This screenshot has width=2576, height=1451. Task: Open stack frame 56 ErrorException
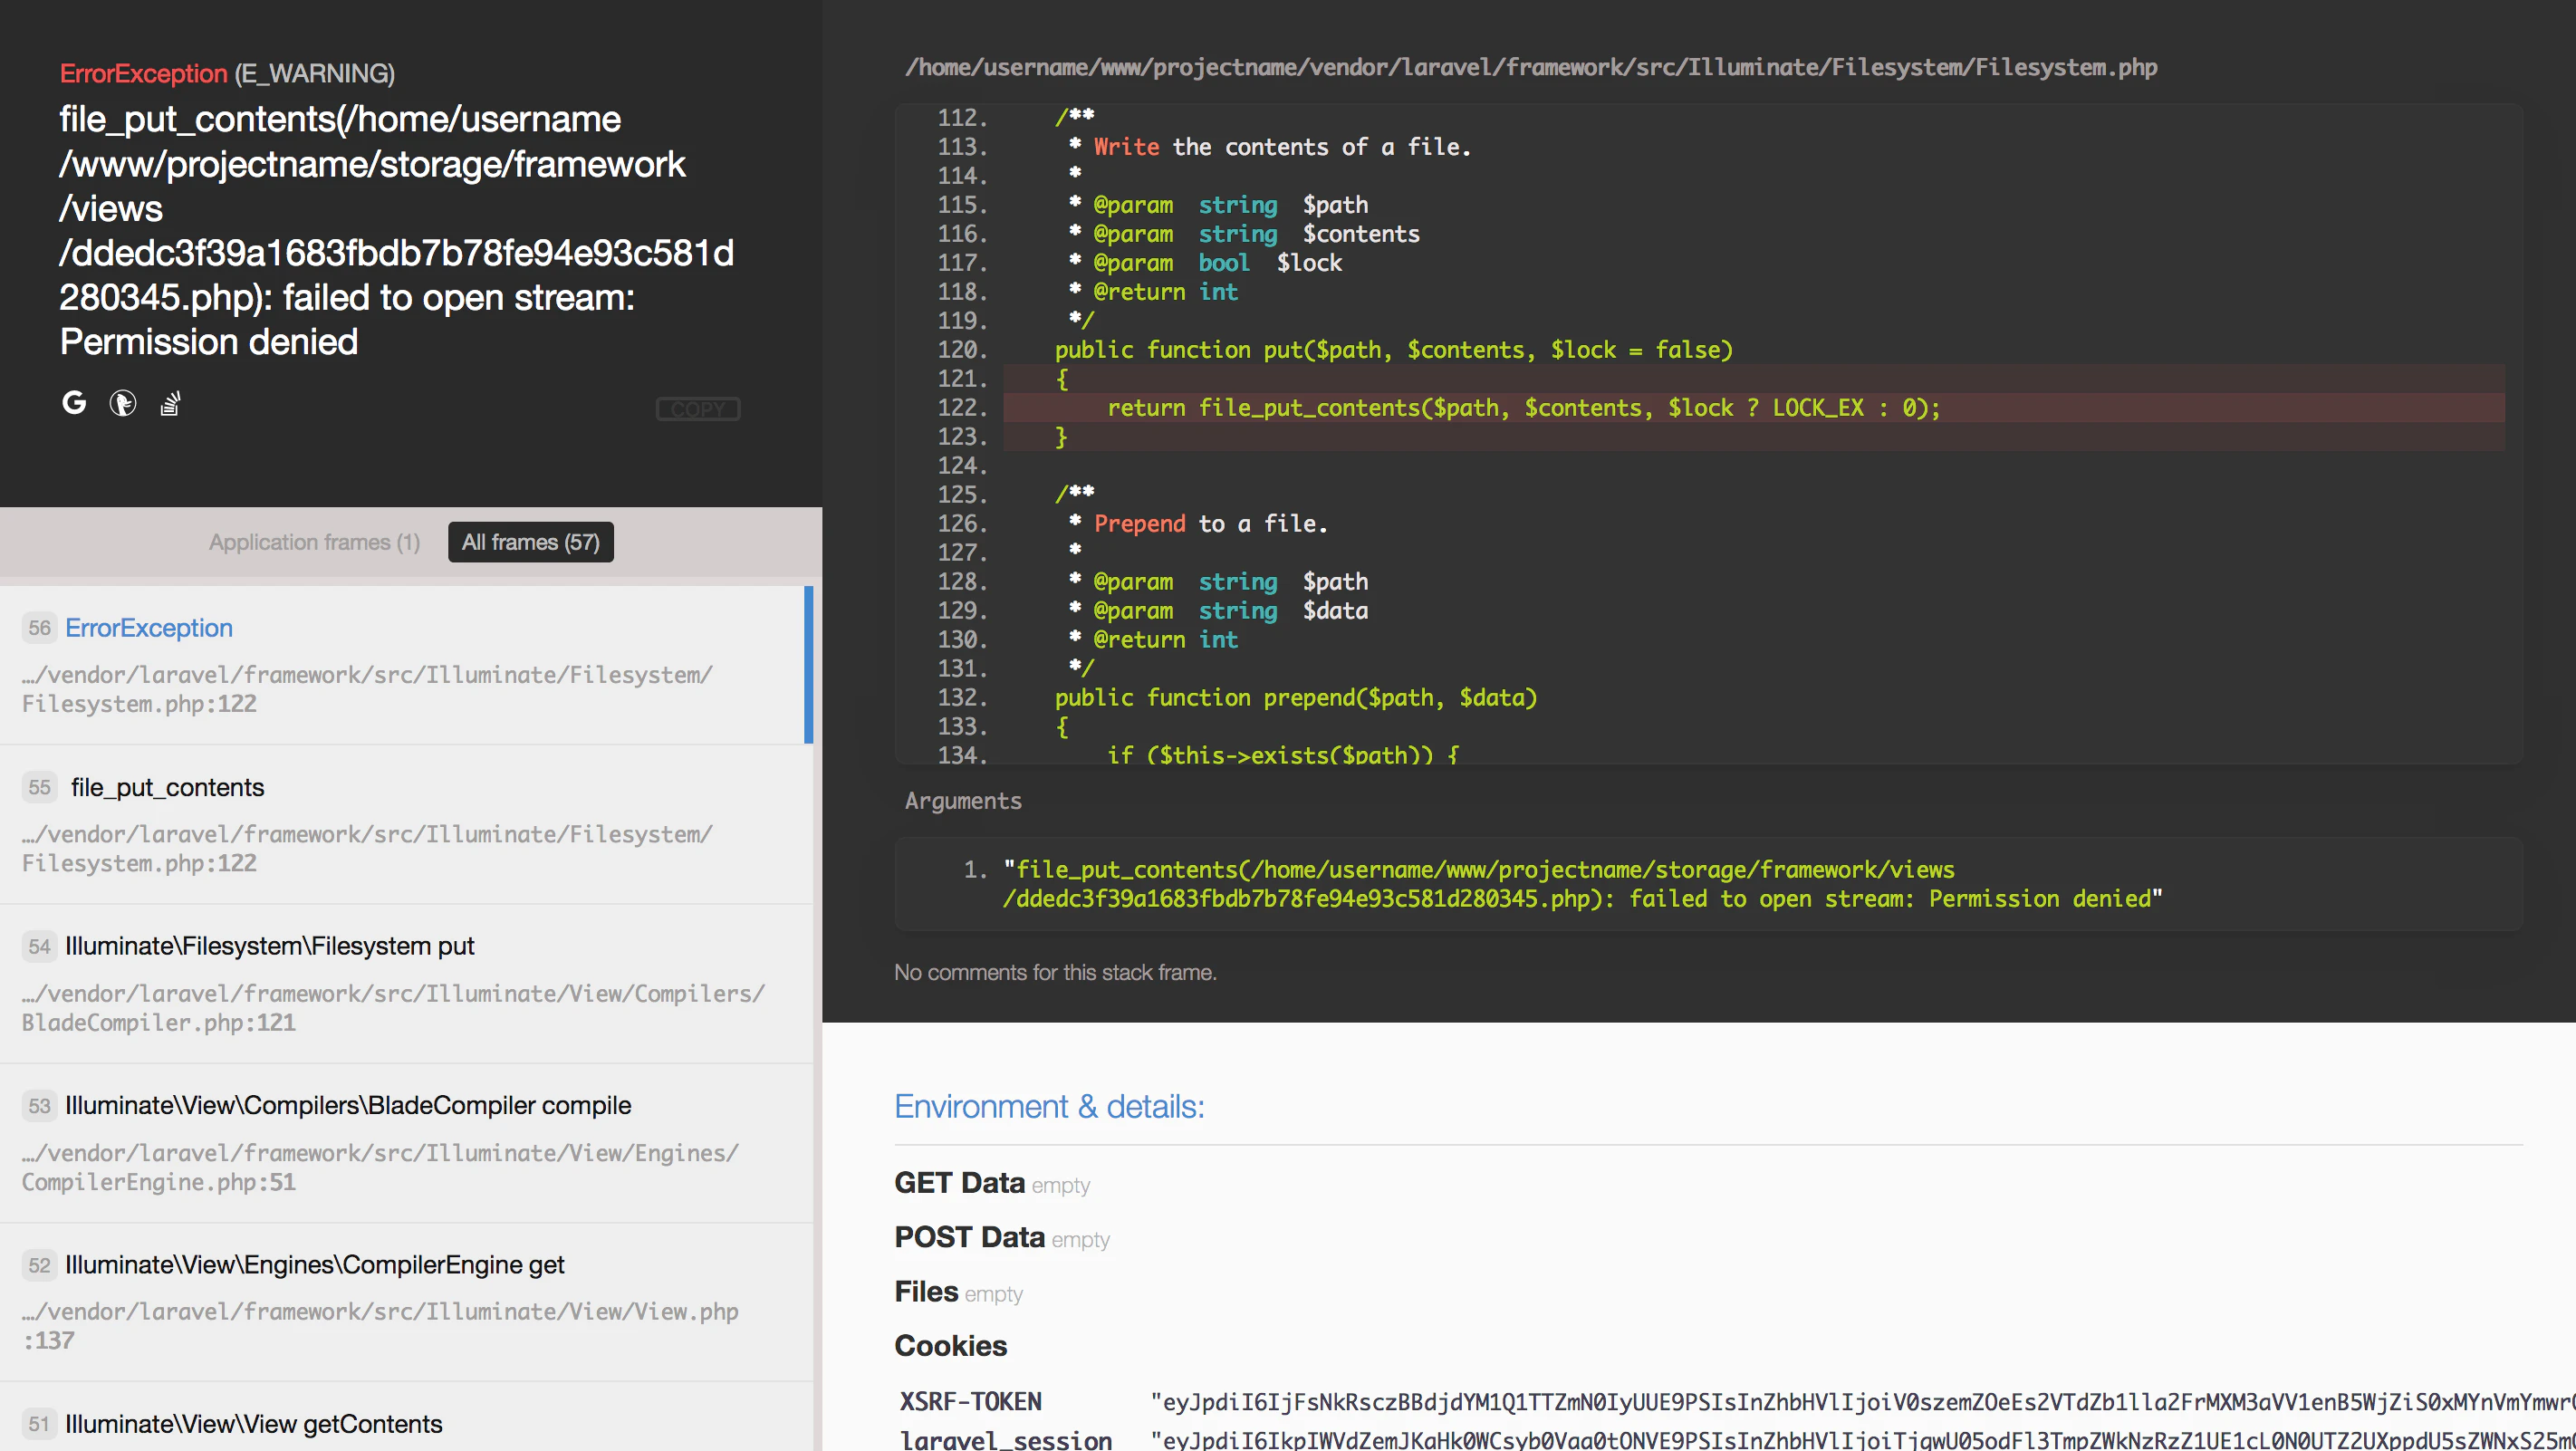pyautogui.click(x=406, y=665)
